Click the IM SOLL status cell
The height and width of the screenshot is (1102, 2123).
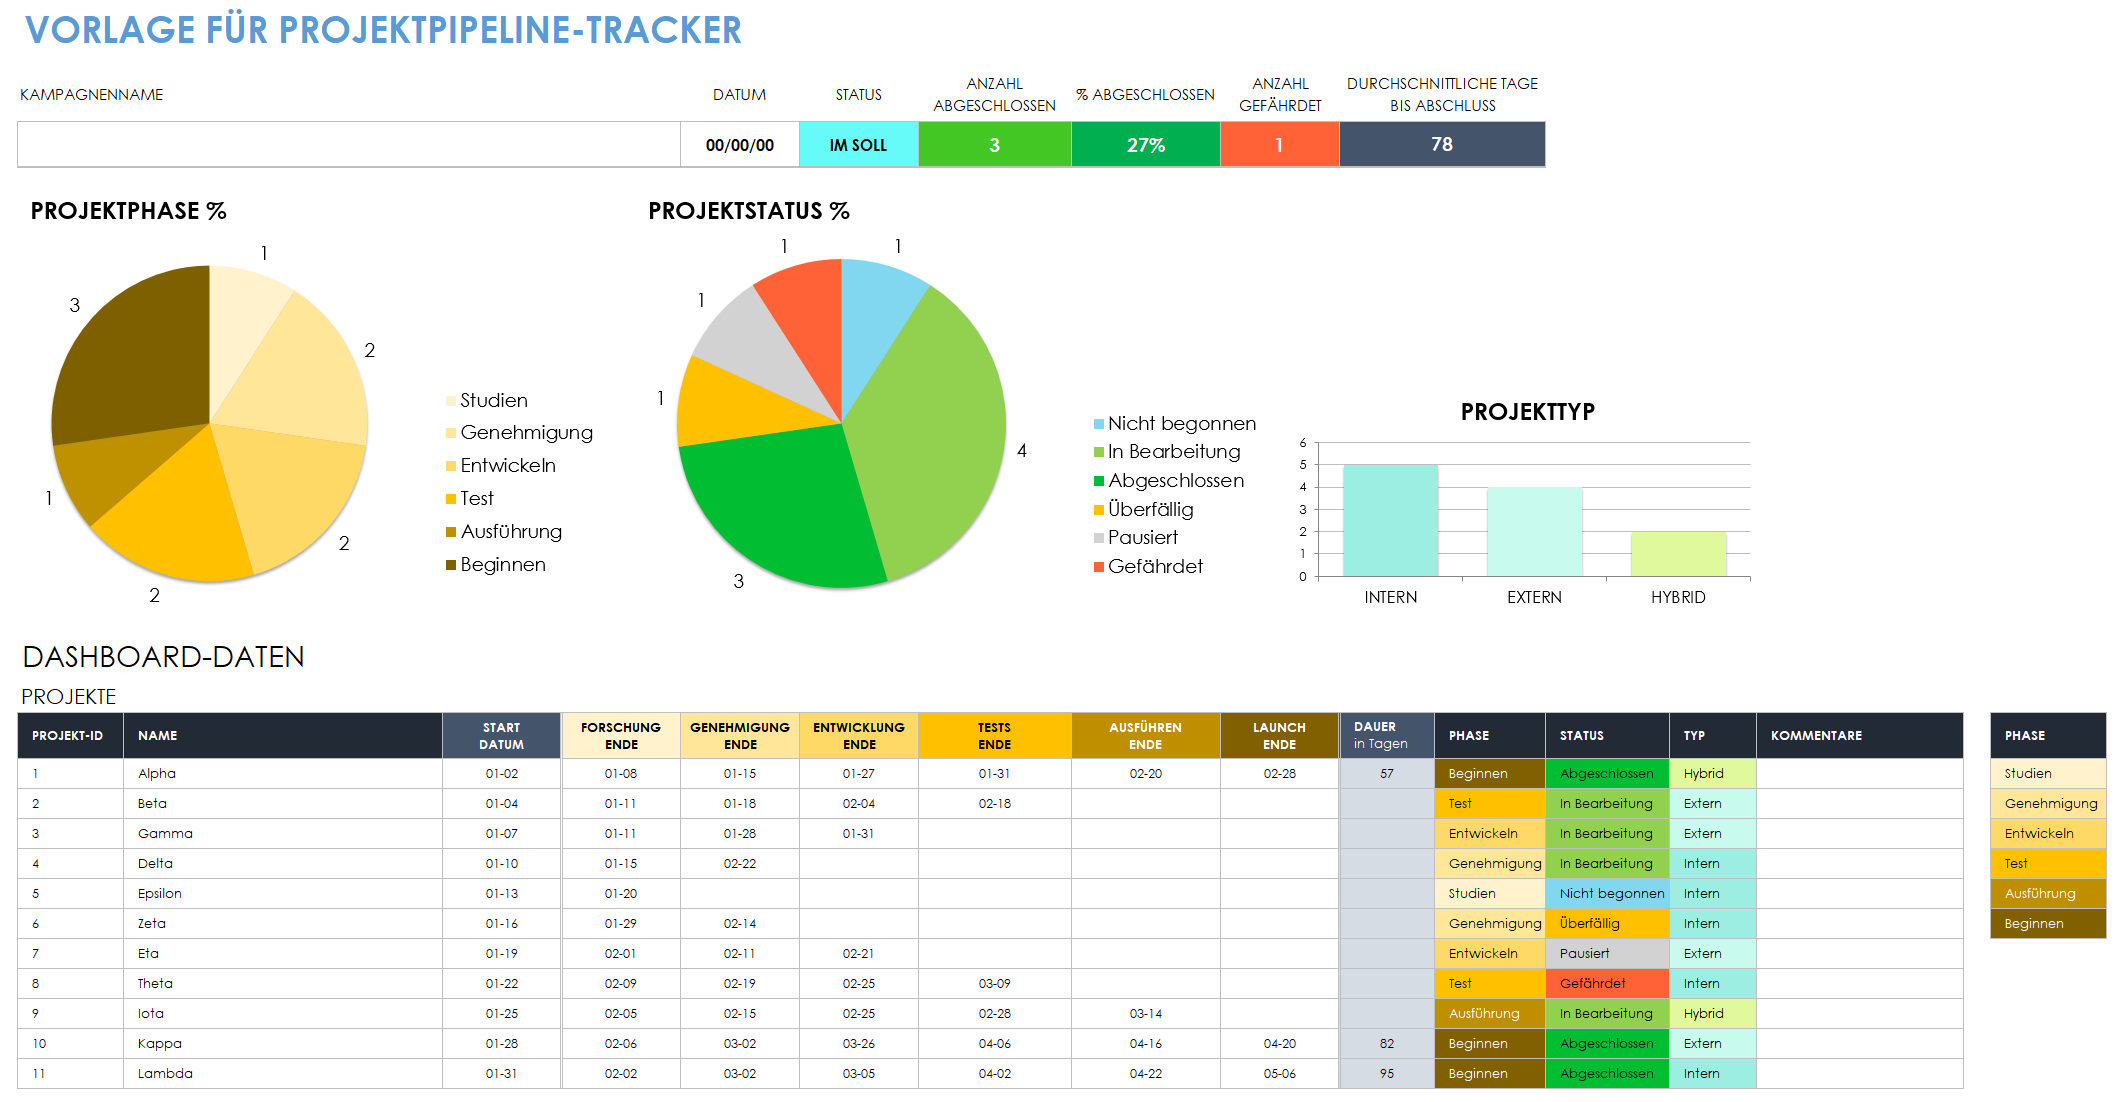pyautogui.click(x=859, y=145)
